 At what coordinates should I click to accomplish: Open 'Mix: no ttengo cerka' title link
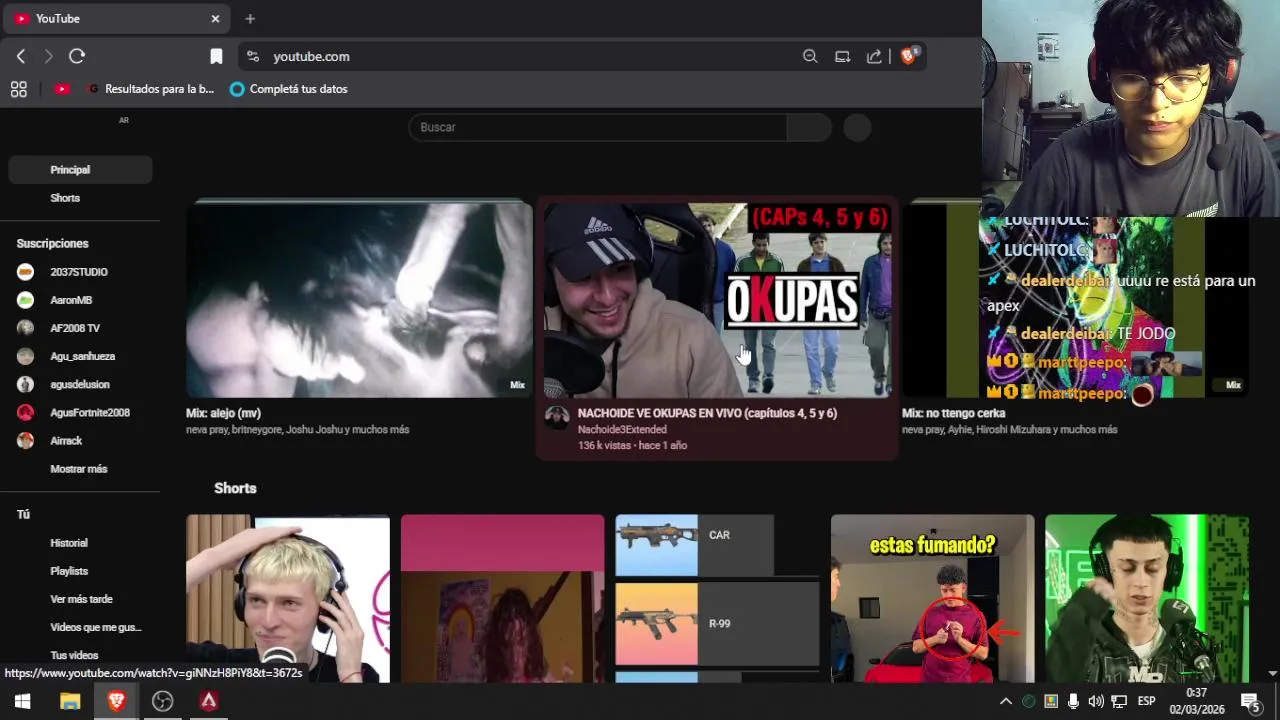954,413
